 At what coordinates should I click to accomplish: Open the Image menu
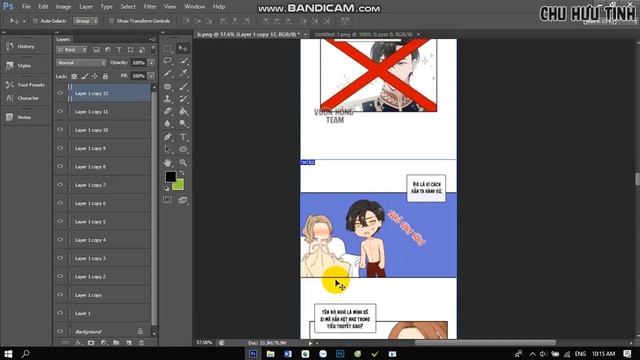click(63, 7)
